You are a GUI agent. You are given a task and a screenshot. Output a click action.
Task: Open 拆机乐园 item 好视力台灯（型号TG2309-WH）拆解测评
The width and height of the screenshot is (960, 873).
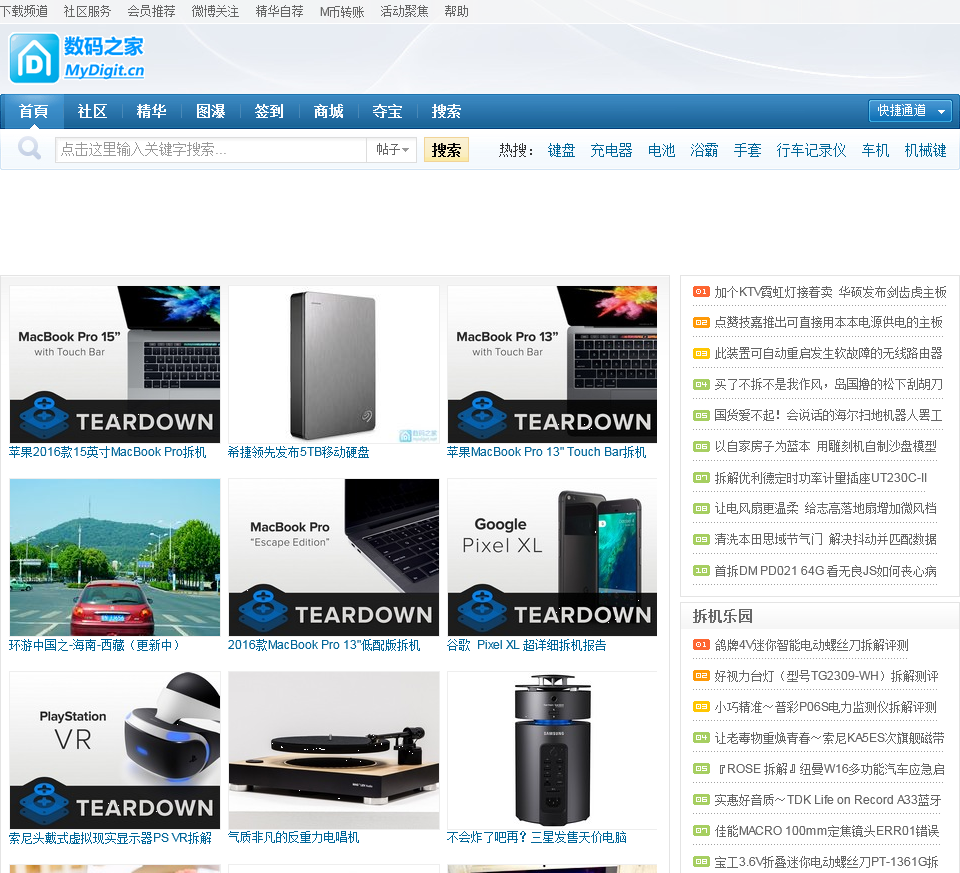click(x=827, y=676)
